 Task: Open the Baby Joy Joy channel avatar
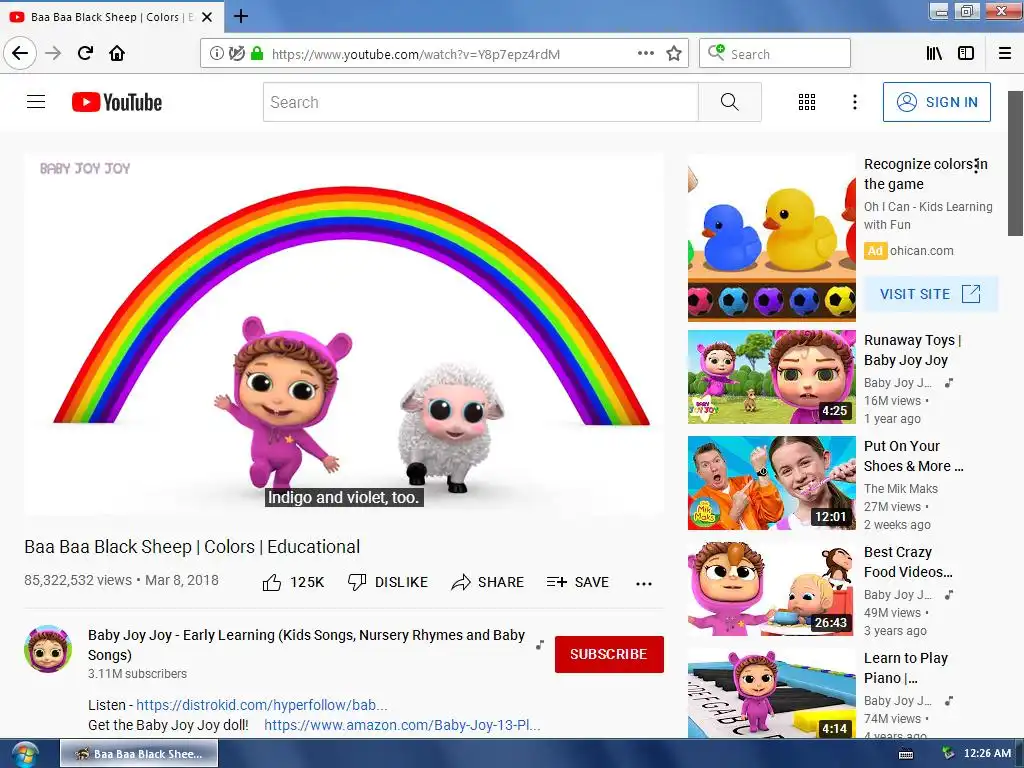[48, 649]
